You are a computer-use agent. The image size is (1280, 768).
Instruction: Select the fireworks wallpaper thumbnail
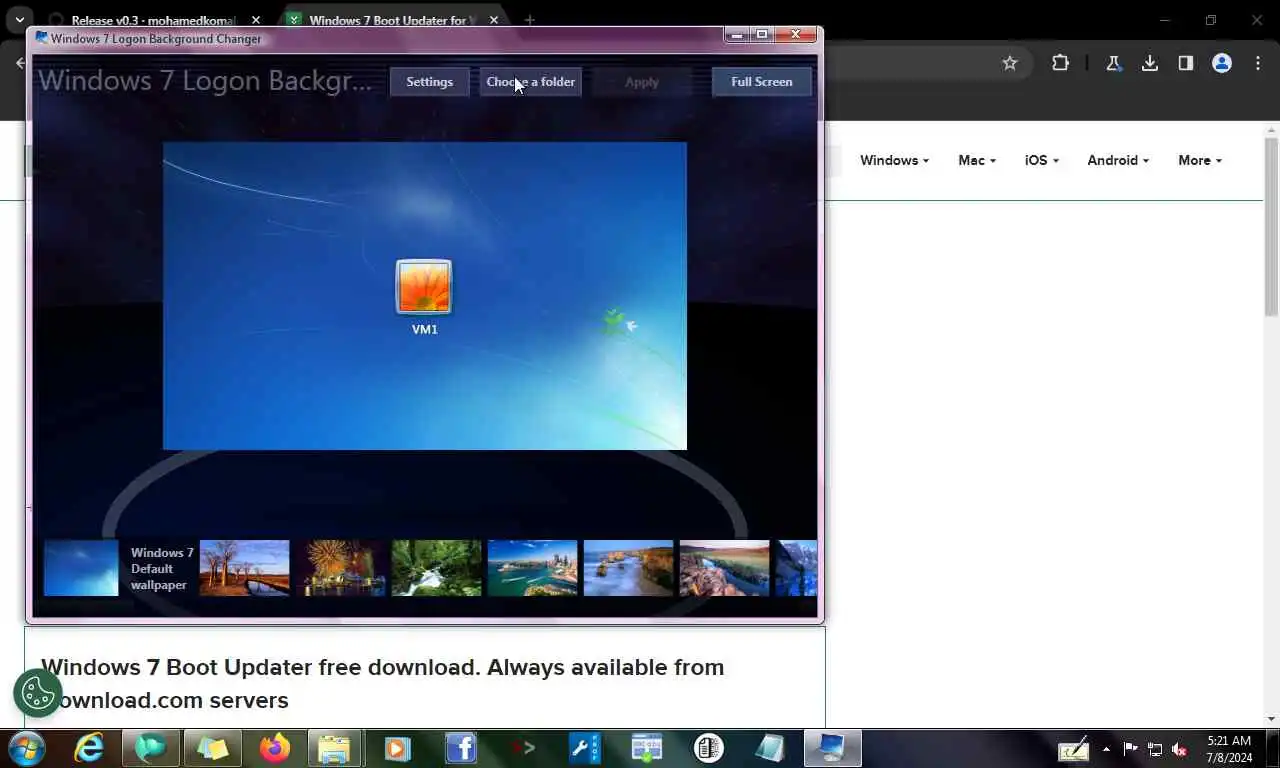[x=340, y=568]
